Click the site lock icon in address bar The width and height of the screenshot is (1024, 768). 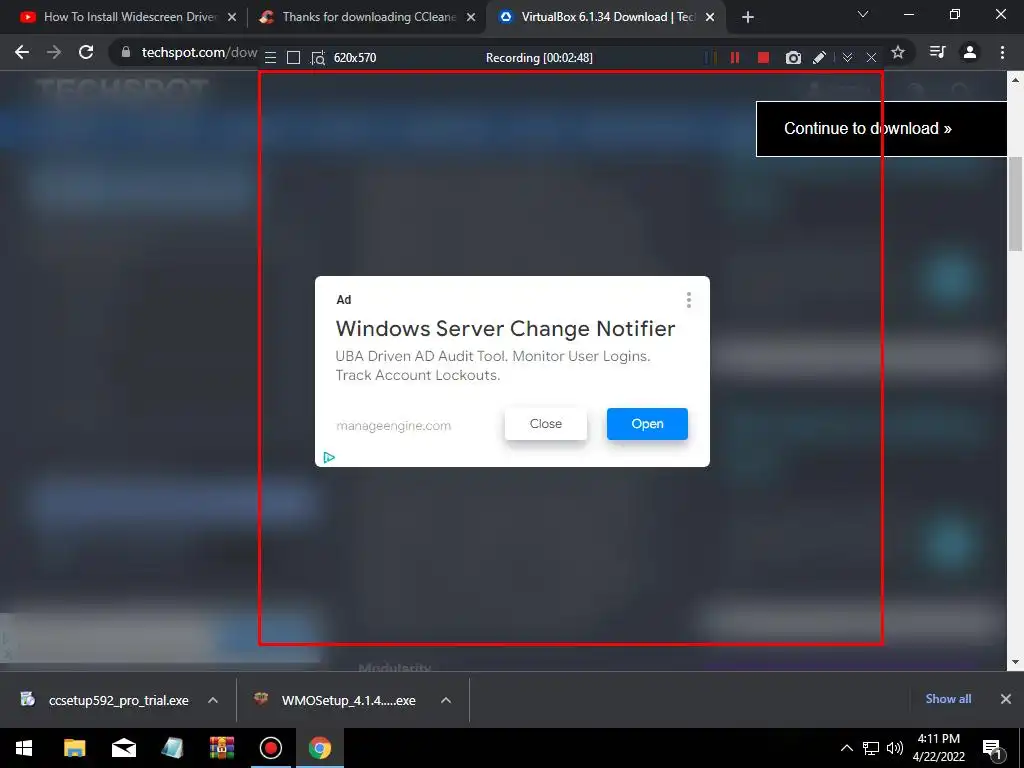point(126,52)
